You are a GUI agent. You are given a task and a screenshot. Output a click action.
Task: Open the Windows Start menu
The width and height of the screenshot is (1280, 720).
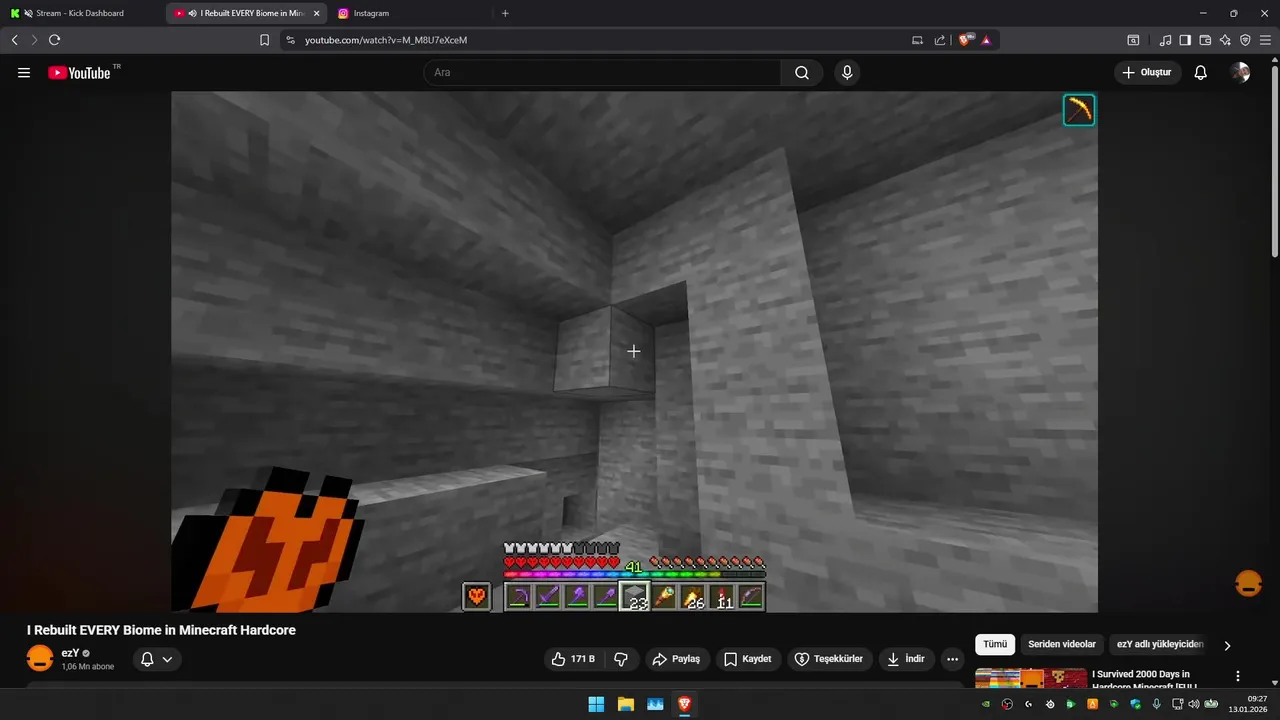(x=596, y=704)
